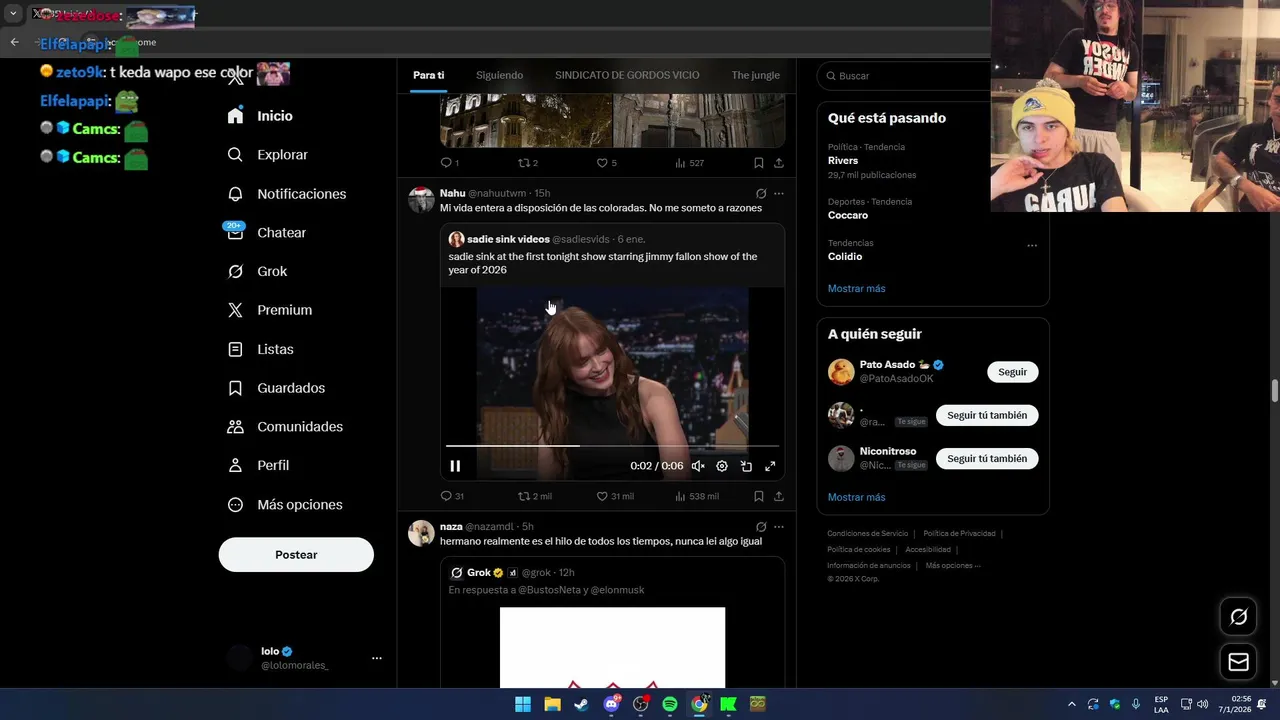Screen dimensions: 1280x720
Task: Open more options on naza's post
Action: tap(779, 526)
